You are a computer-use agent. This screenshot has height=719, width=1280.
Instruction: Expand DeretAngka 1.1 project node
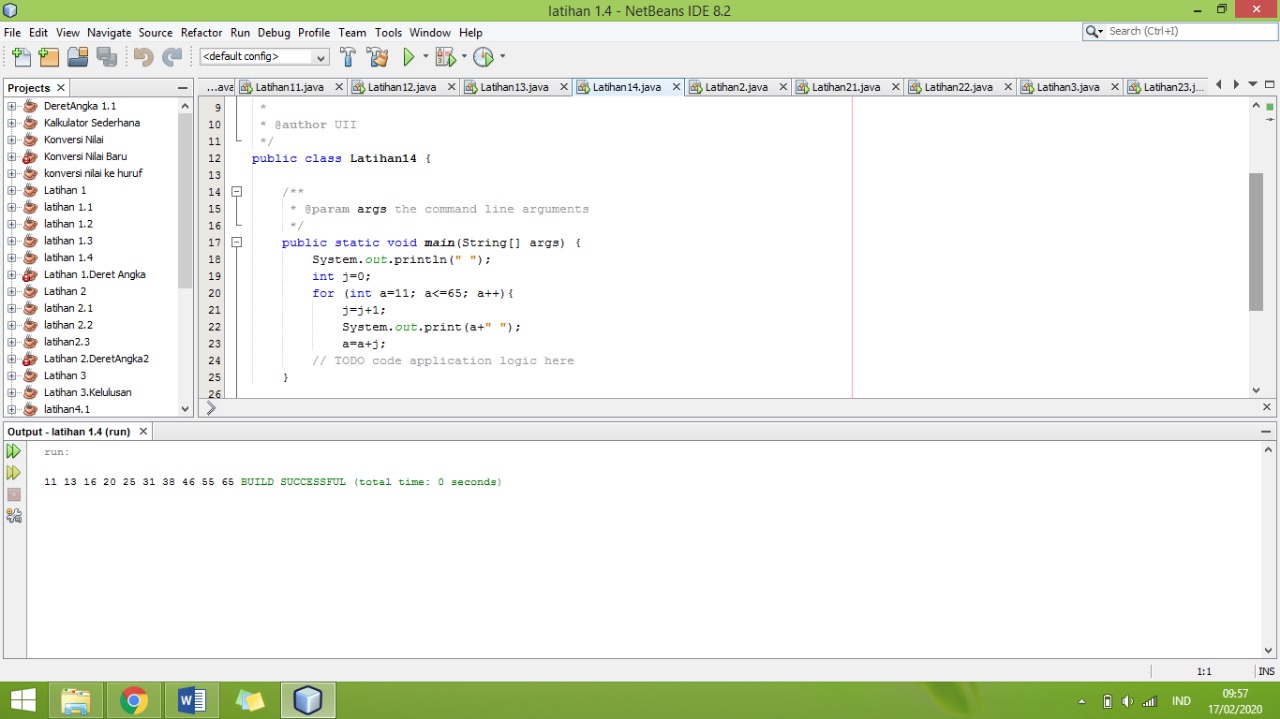point(11,106)
